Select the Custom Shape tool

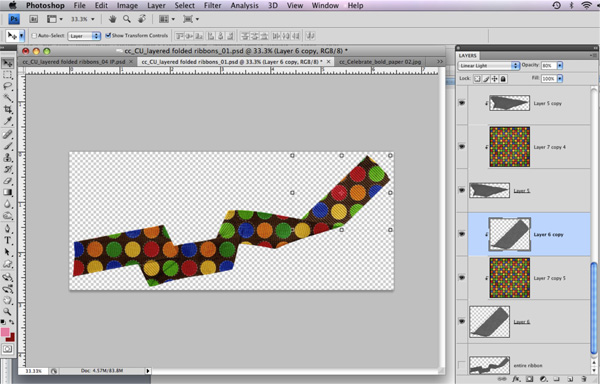tap(8, 264)
